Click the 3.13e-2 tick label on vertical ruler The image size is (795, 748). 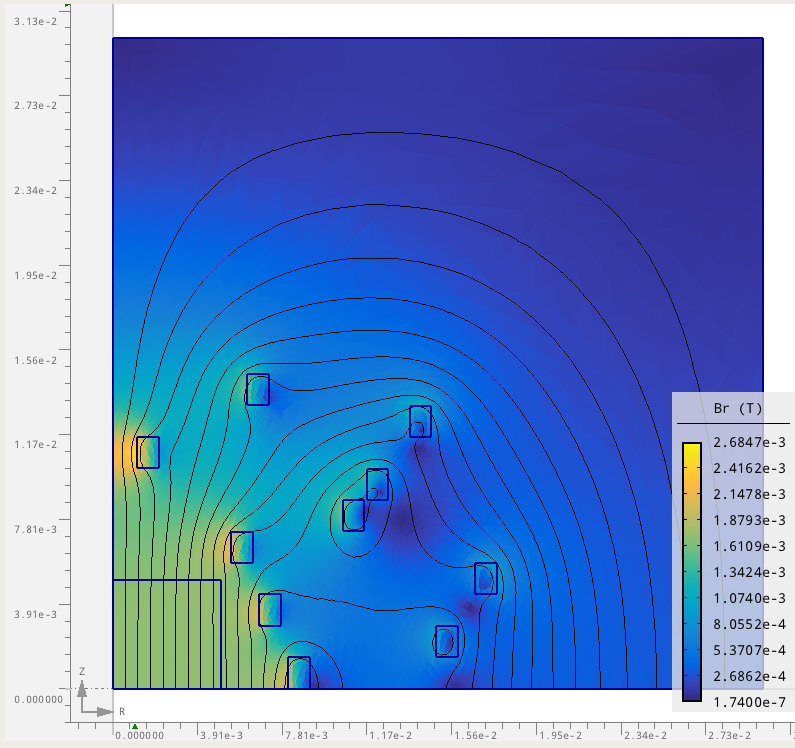(35, 21)
